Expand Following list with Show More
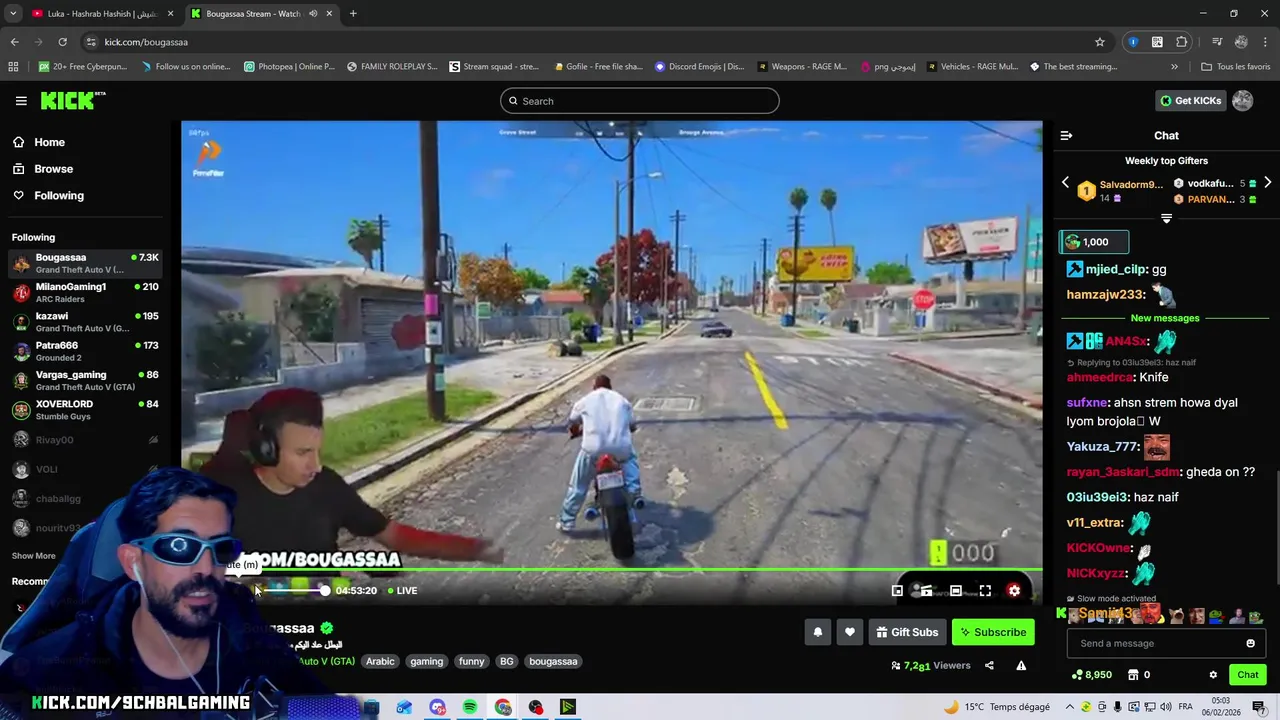 [34, 556]
